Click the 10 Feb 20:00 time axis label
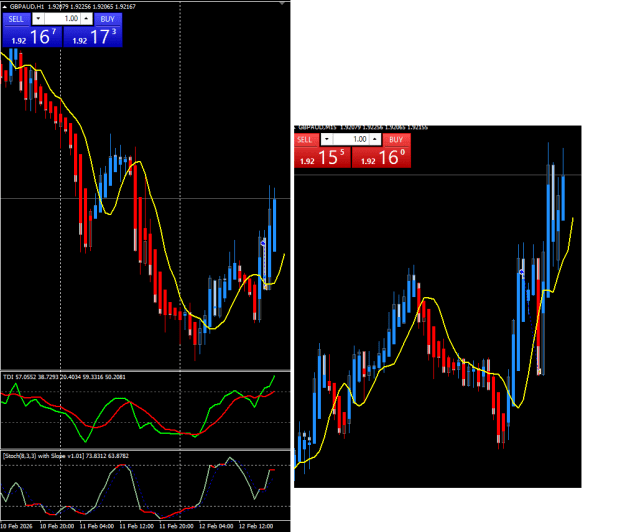Image resolution: width=625 pixels, height=532 pixels. tap(57, 526)
